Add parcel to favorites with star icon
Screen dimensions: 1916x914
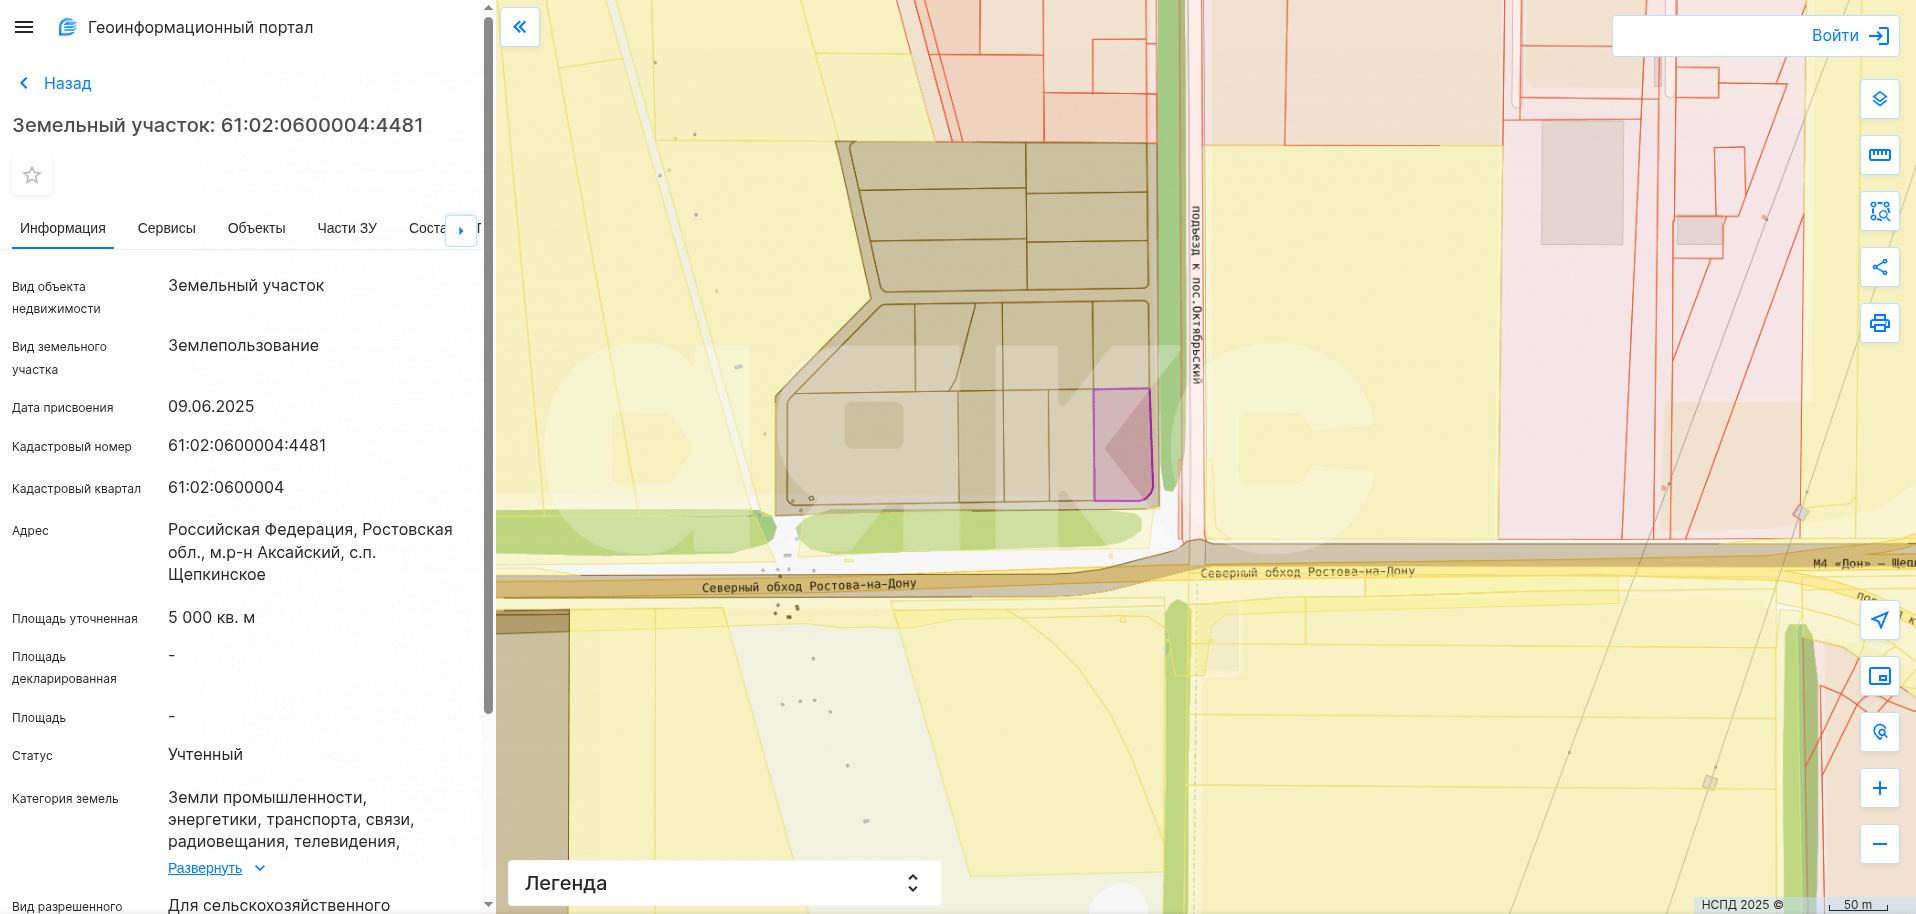pyautogui.click(x=32, y=175)
